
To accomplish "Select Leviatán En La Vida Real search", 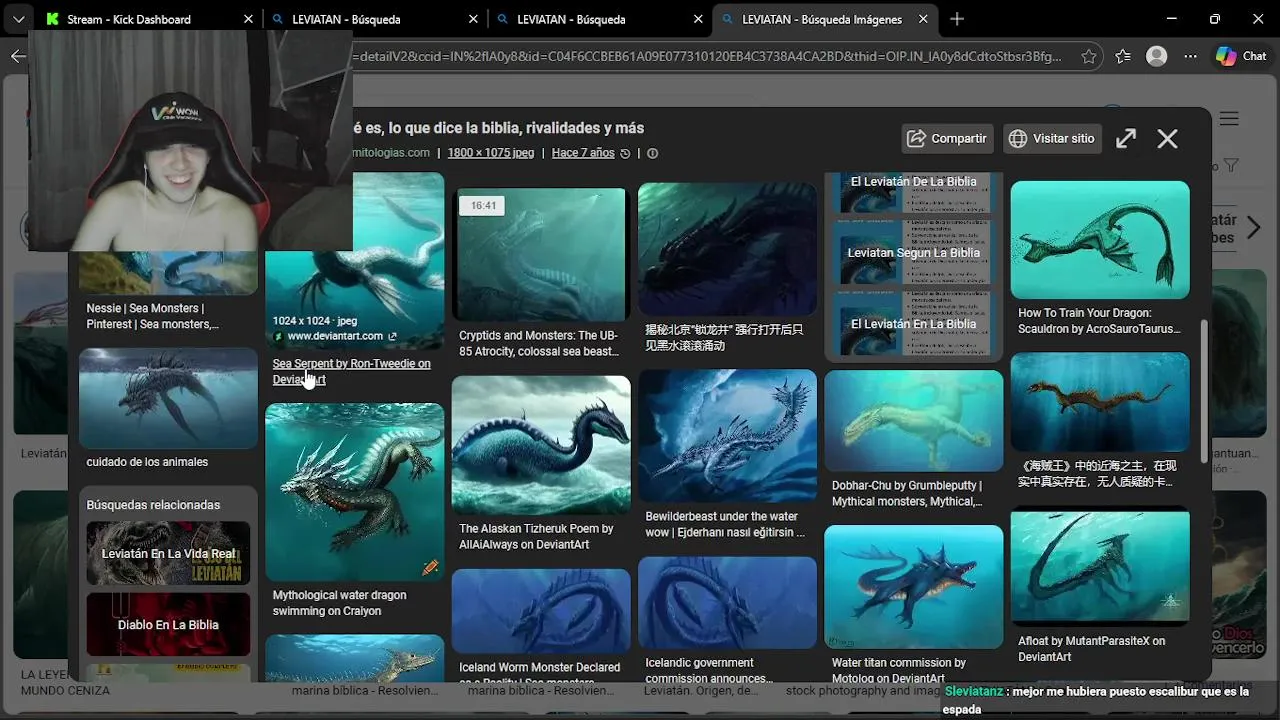I will (x=168, y=553).
